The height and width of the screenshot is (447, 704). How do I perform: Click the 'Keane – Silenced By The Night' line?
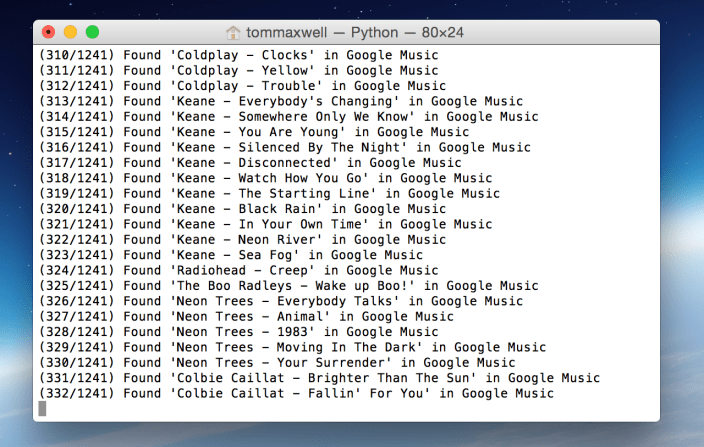tap(284, 147)
